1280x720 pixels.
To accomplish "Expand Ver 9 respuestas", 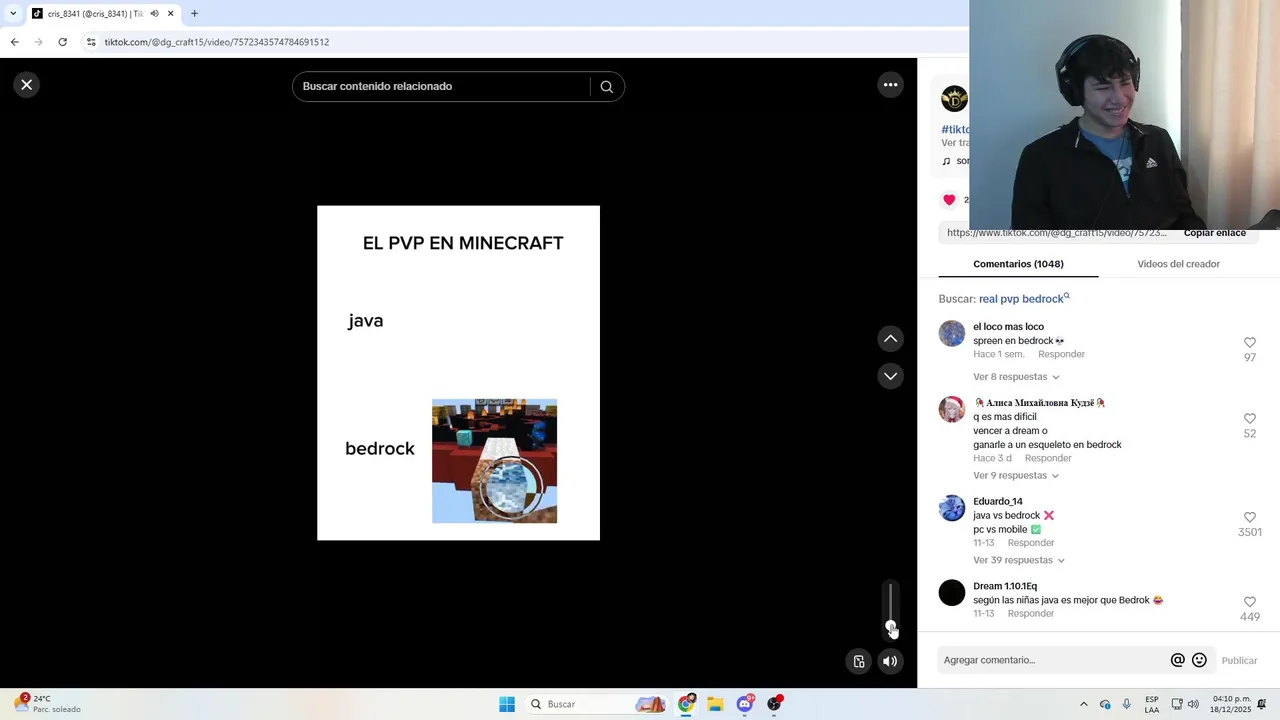I will pos(1015,476).
